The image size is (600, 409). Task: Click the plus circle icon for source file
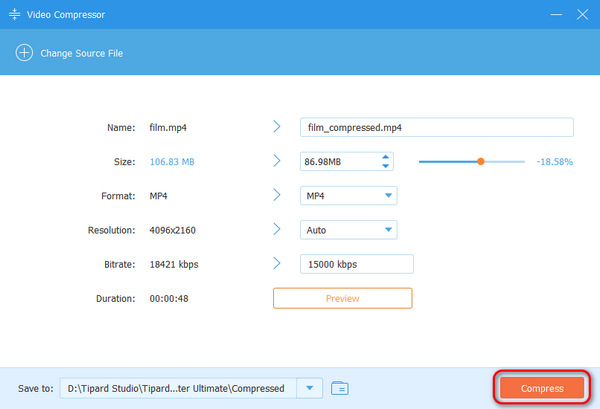[x=24, y=53]
